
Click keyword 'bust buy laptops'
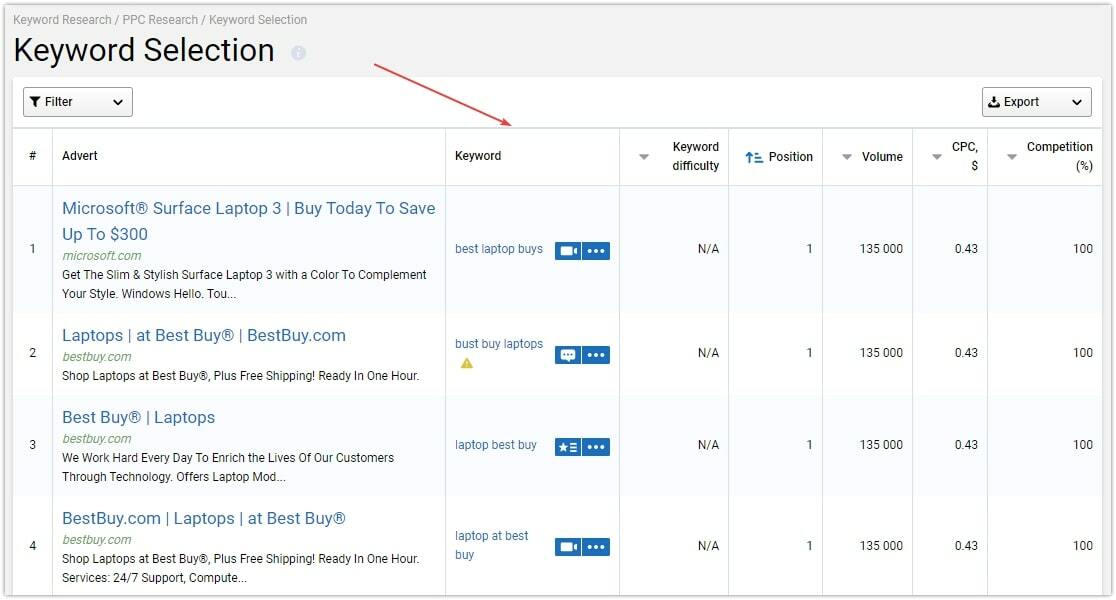click(x=499, y=344)
